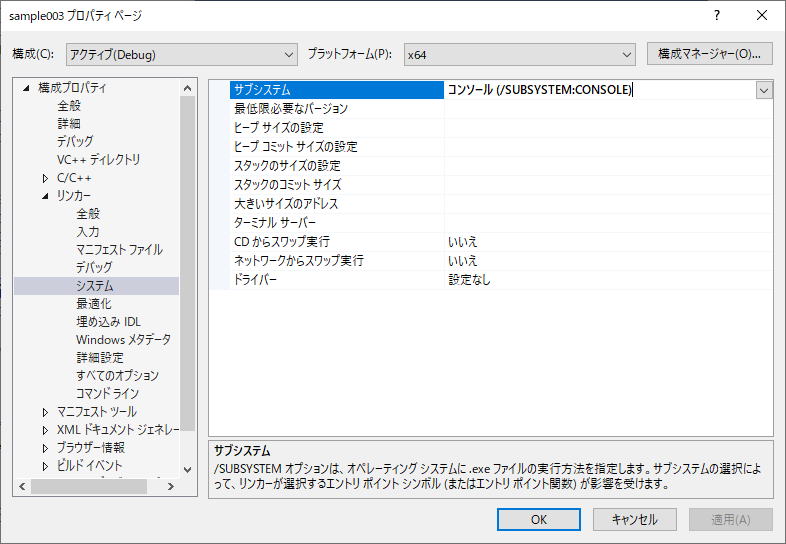Select 埋め込み IDL in the tree
Image resolution: width=786 pixels, height=544 pixels.
click(x=108, y=322)
